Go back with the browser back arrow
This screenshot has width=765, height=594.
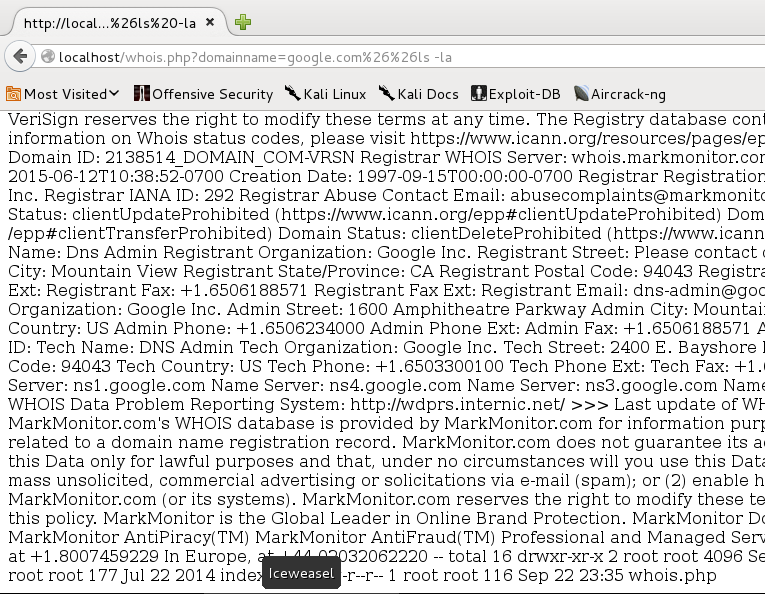[x=20, y=57]
